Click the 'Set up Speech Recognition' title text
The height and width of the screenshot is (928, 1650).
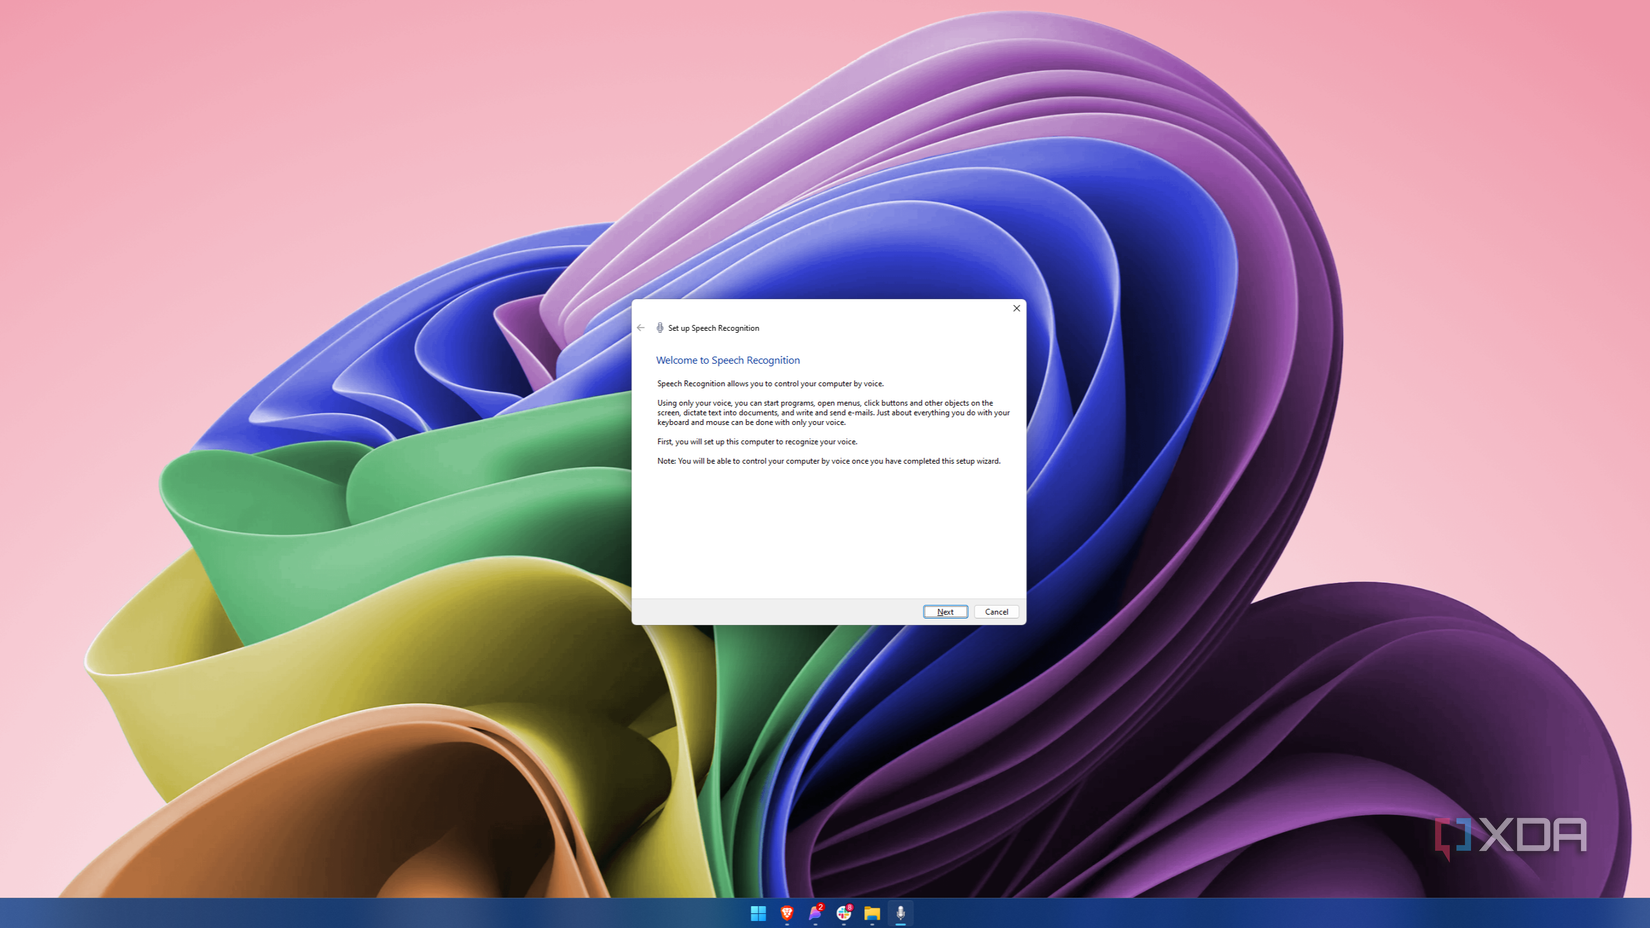pyautogui.click(x=713, y=328)
